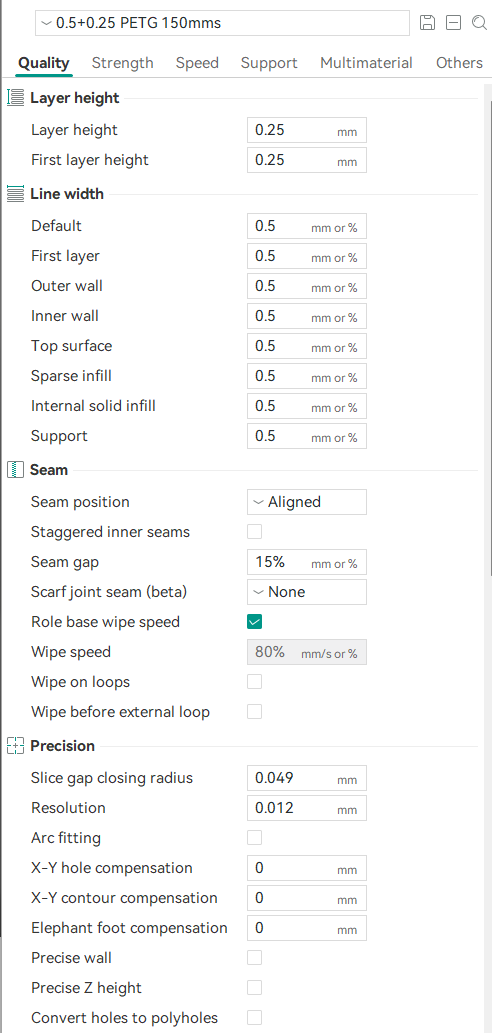
Task: Click the save preset floppy disk icon
Action: click(427, 23)
